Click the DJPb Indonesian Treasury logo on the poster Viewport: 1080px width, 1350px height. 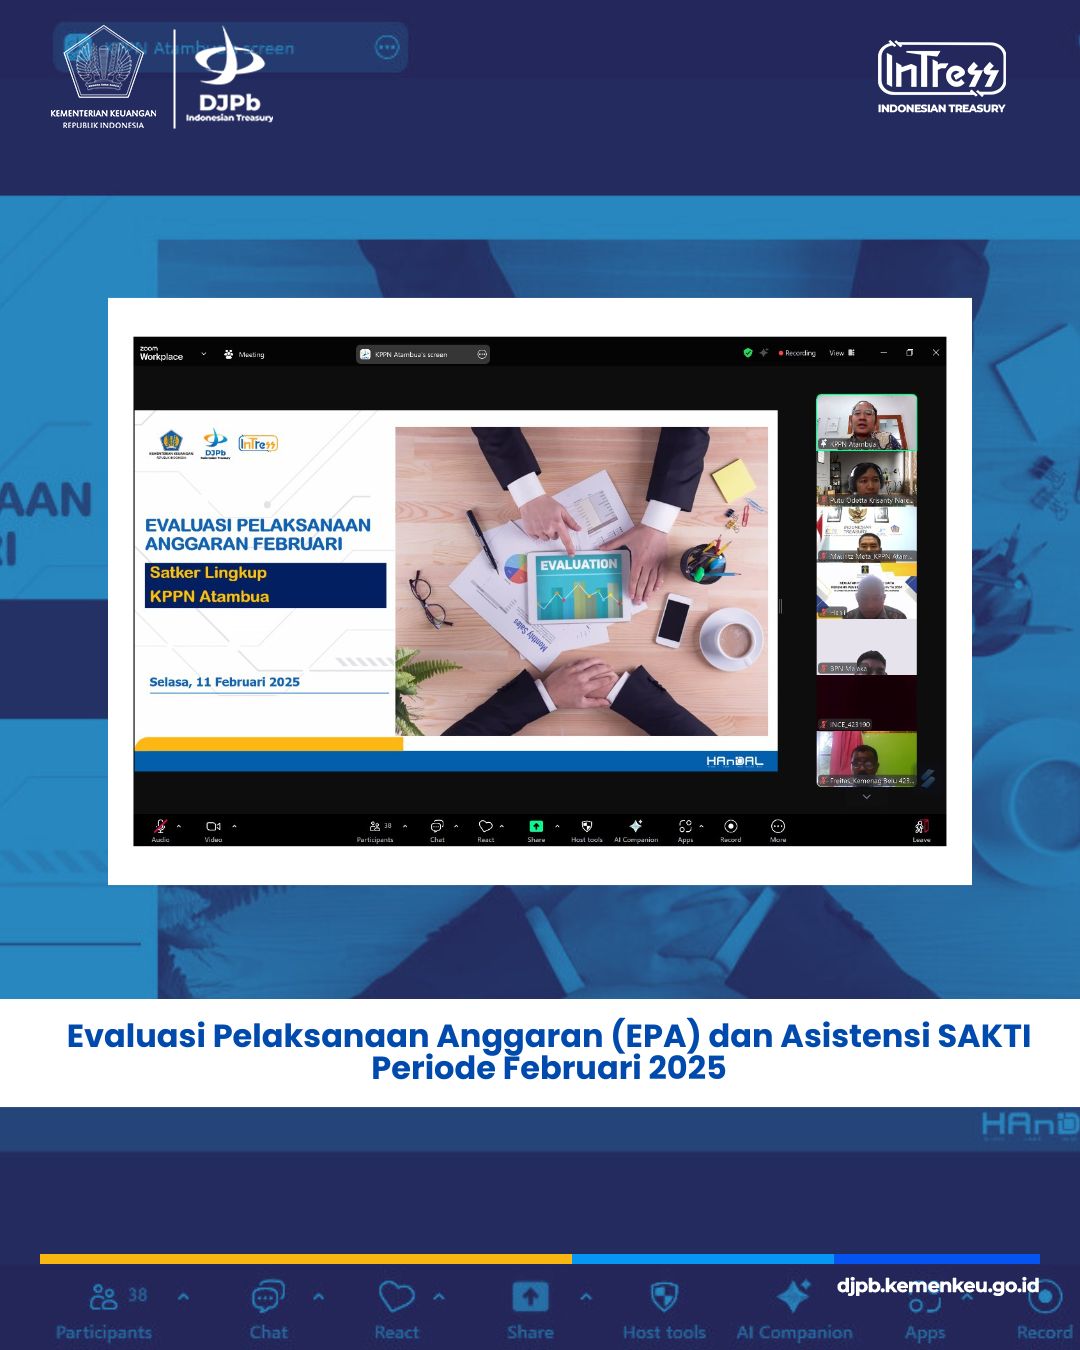click(230, 77)
